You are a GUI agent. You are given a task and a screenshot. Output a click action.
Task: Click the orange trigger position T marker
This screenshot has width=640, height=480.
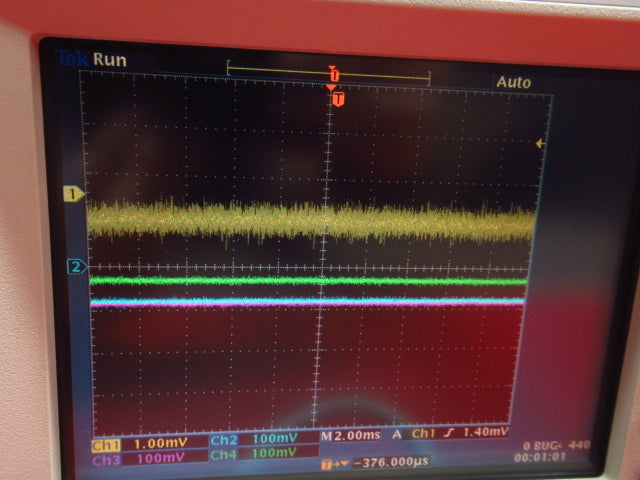point(337,98)
